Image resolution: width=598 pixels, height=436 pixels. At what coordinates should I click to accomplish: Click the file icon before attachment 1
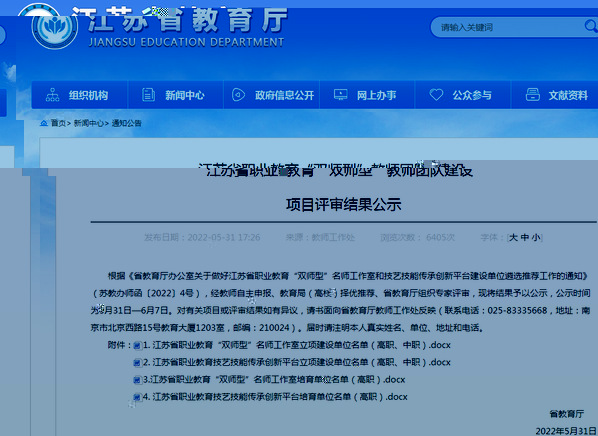[137, 346]
